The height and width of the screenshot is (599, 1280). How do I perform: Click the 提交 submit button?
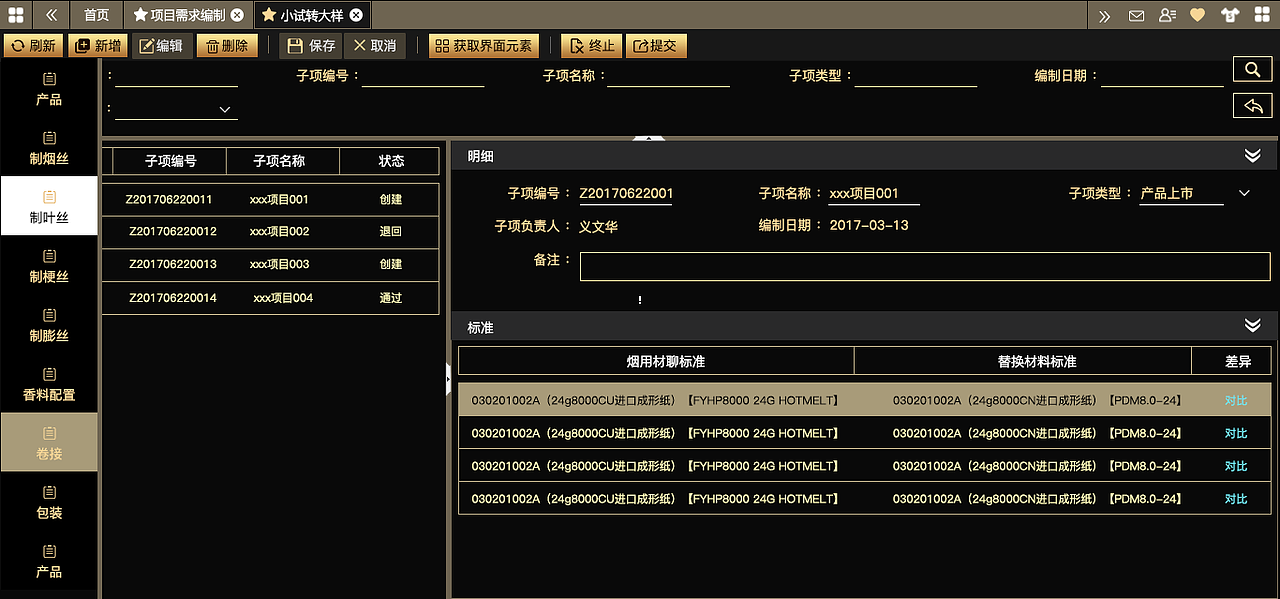point(656,45)
